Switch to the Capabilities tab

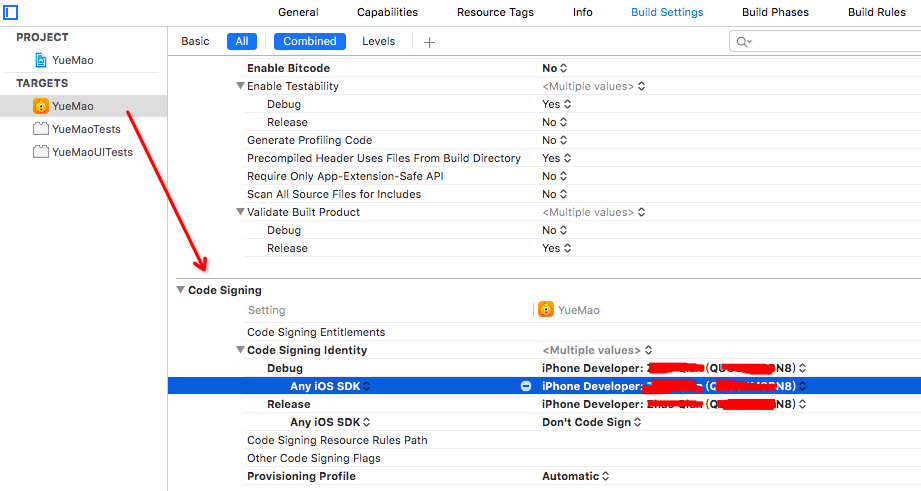387,12
